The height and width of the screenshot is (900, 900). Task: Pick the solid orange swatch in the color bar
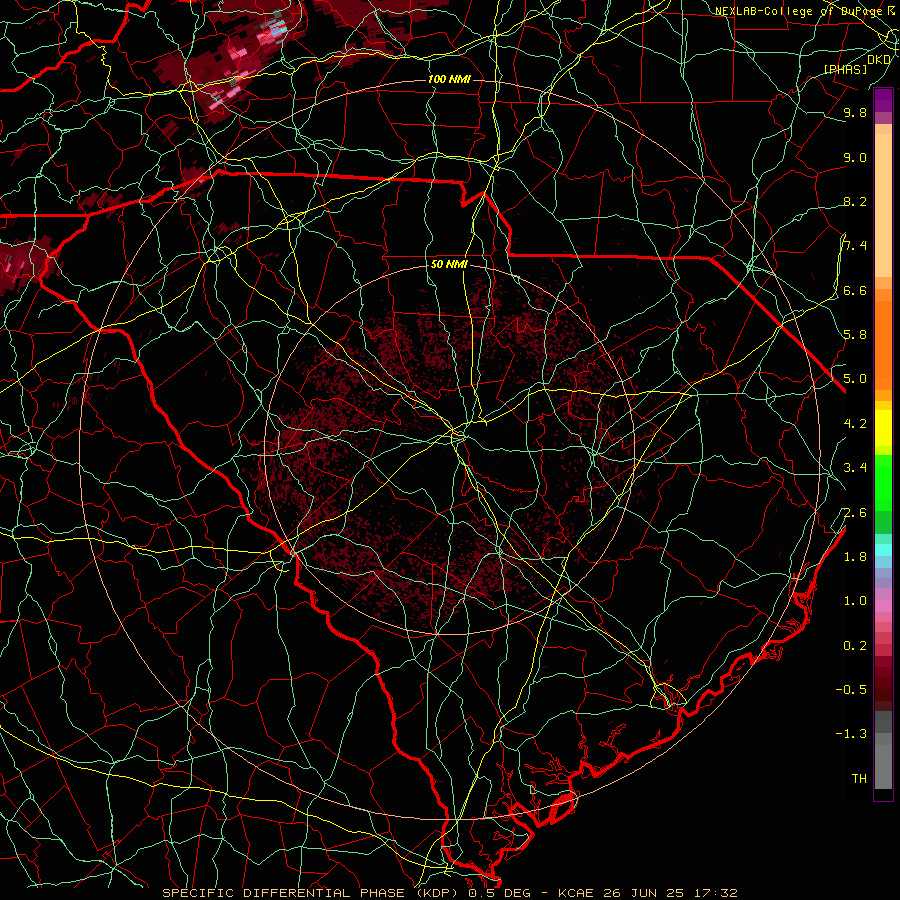883,346
